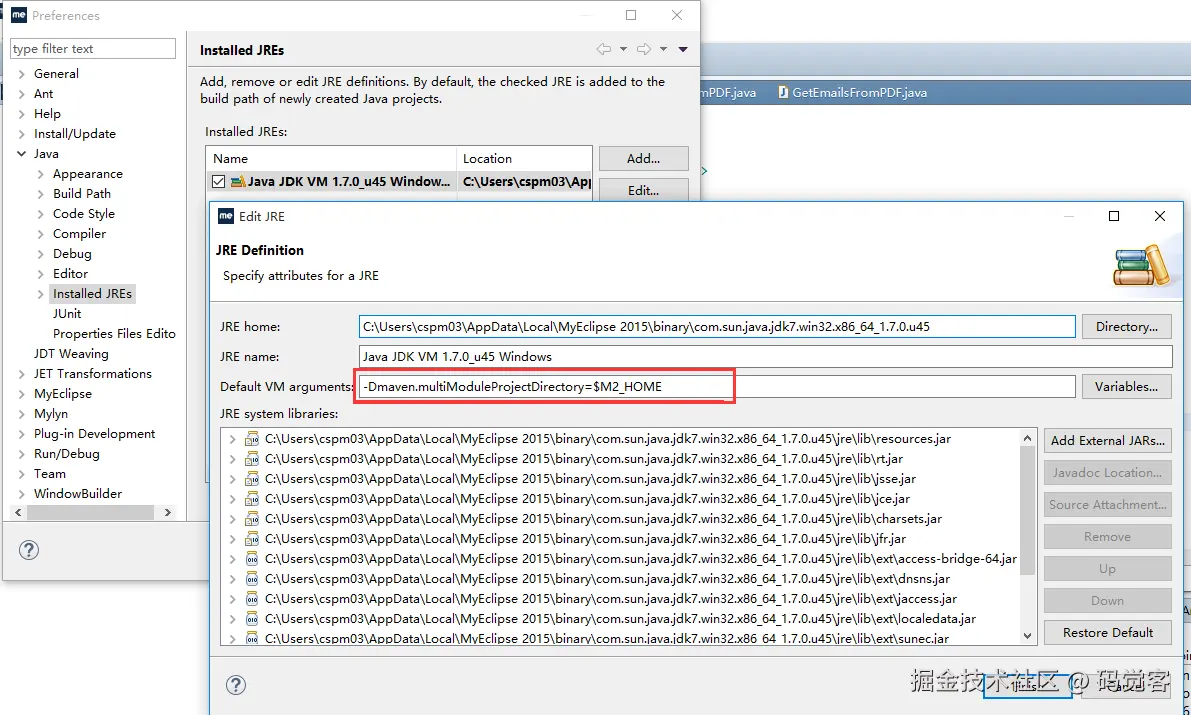Select Plug-in Development in preferences tree
This screenshot has width=1191, height=715.
tap(94, 434)
